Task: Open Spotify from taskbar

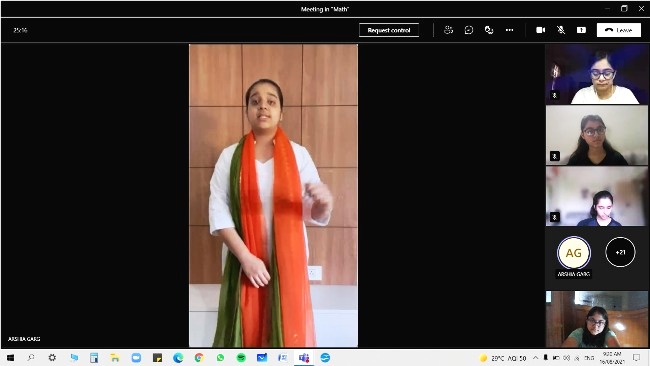Action: coord(241,358)
